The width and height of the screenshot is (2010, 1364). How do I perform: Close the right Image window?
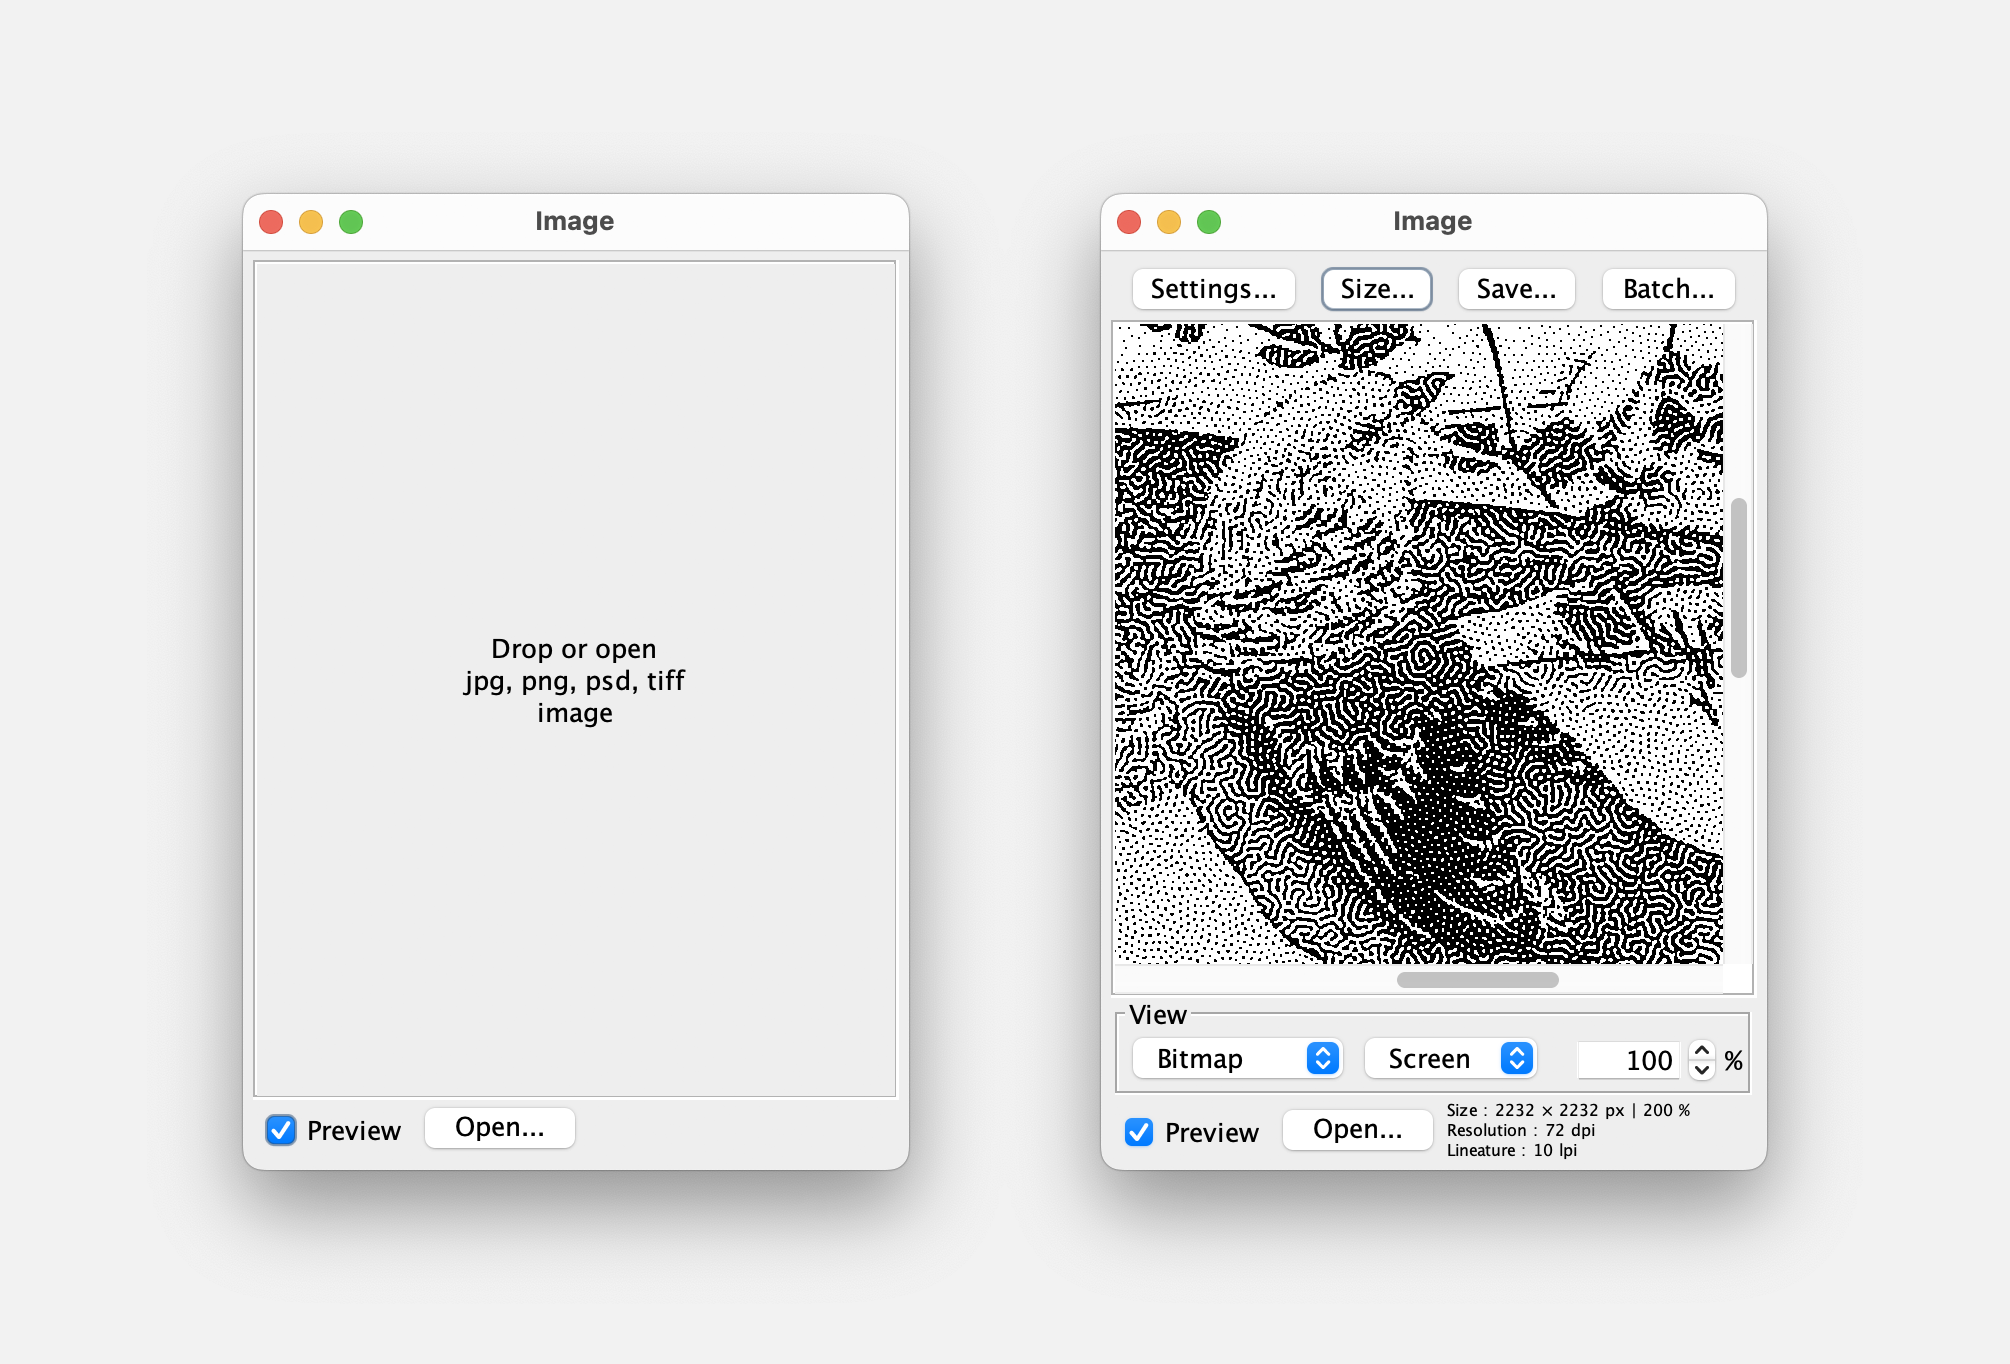tap(1129, 222)
